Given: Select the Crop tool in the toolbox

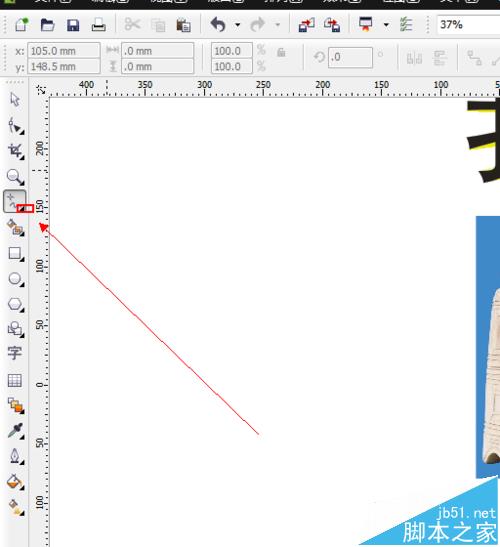Looking at the screenshot, I should point(16,151).
